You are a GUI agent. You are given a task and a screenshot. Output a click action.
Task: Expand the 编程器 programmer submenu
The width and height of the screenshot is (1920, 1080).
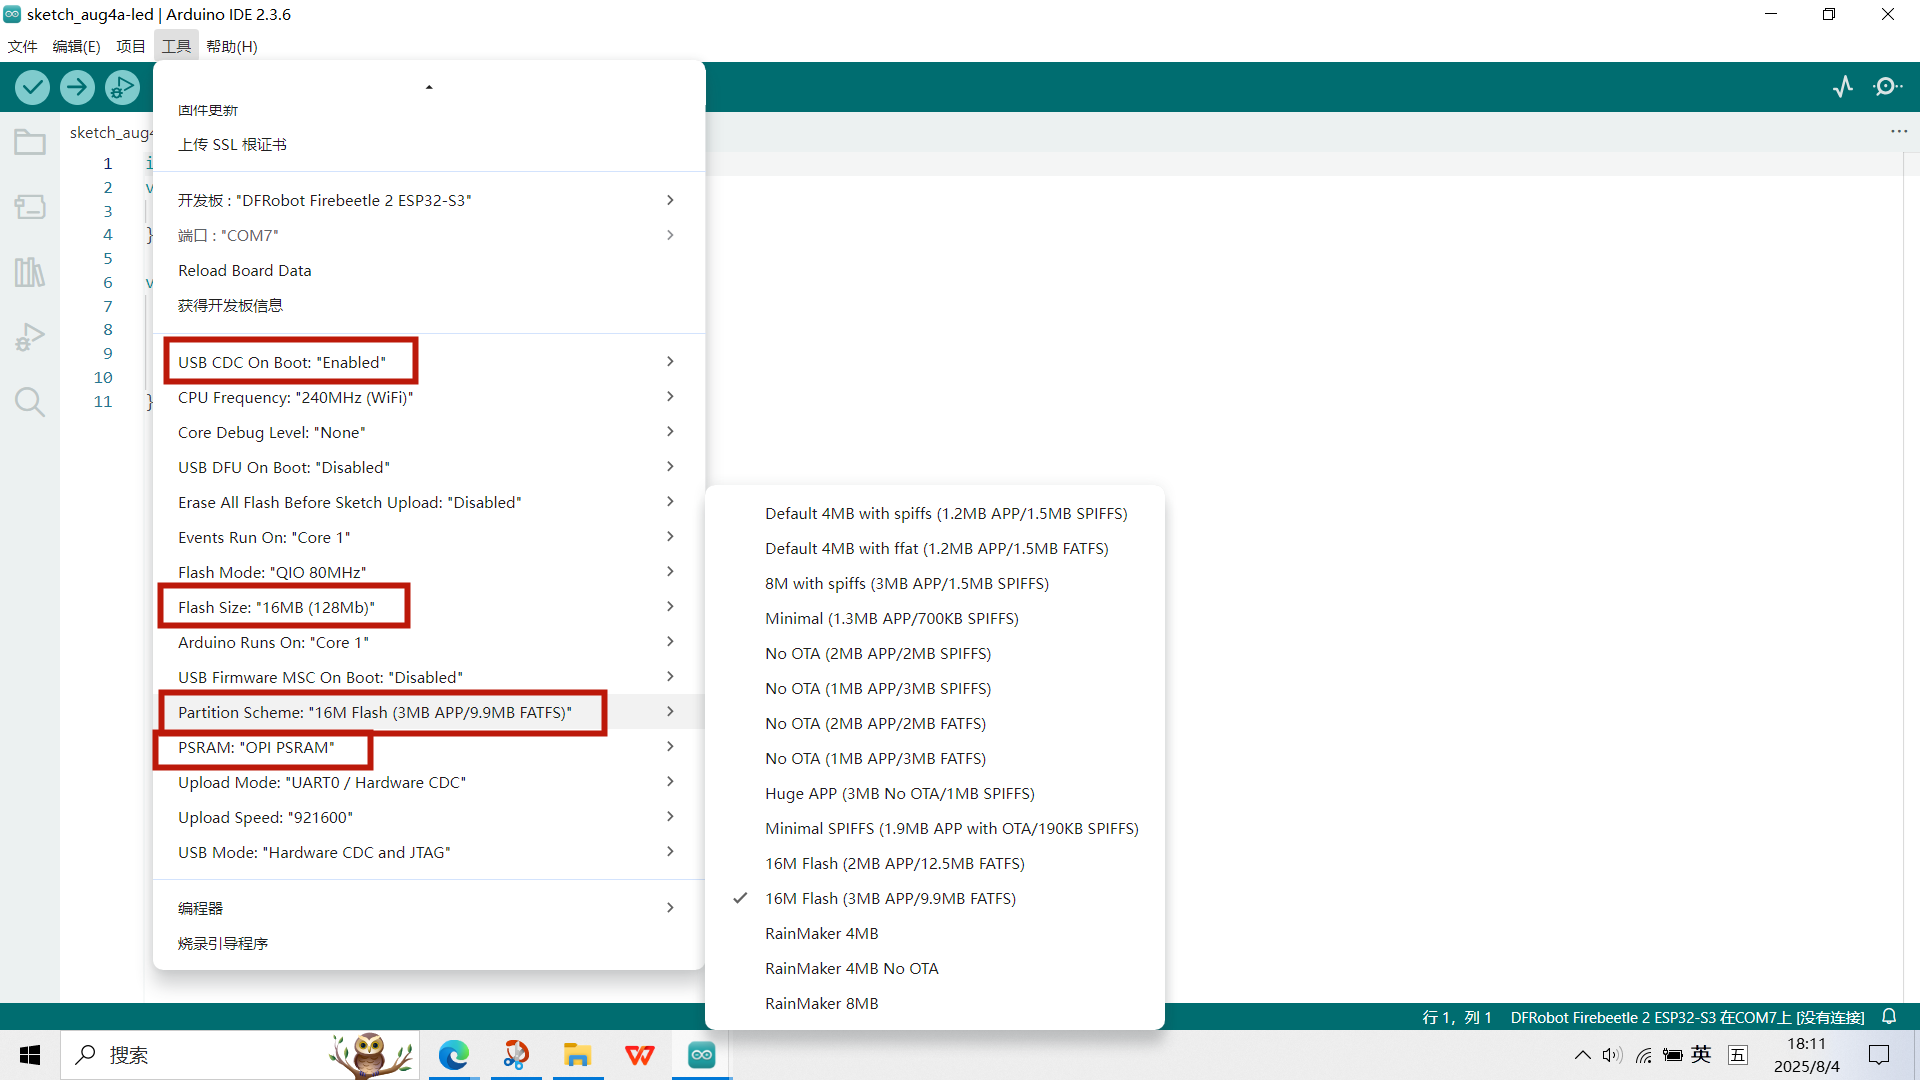[428, 908]
